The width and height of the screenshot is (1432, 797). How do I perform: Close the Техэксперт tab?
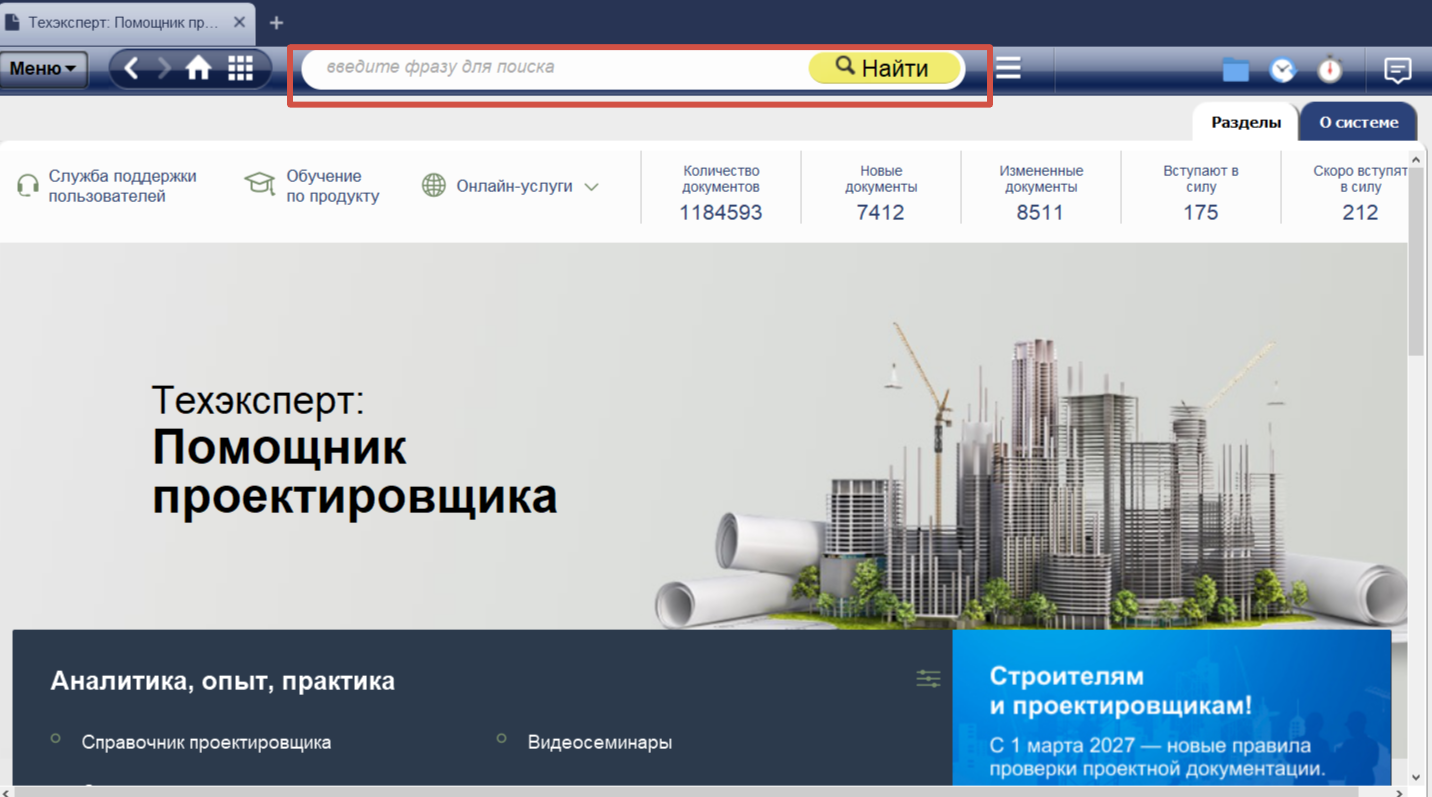240,22
